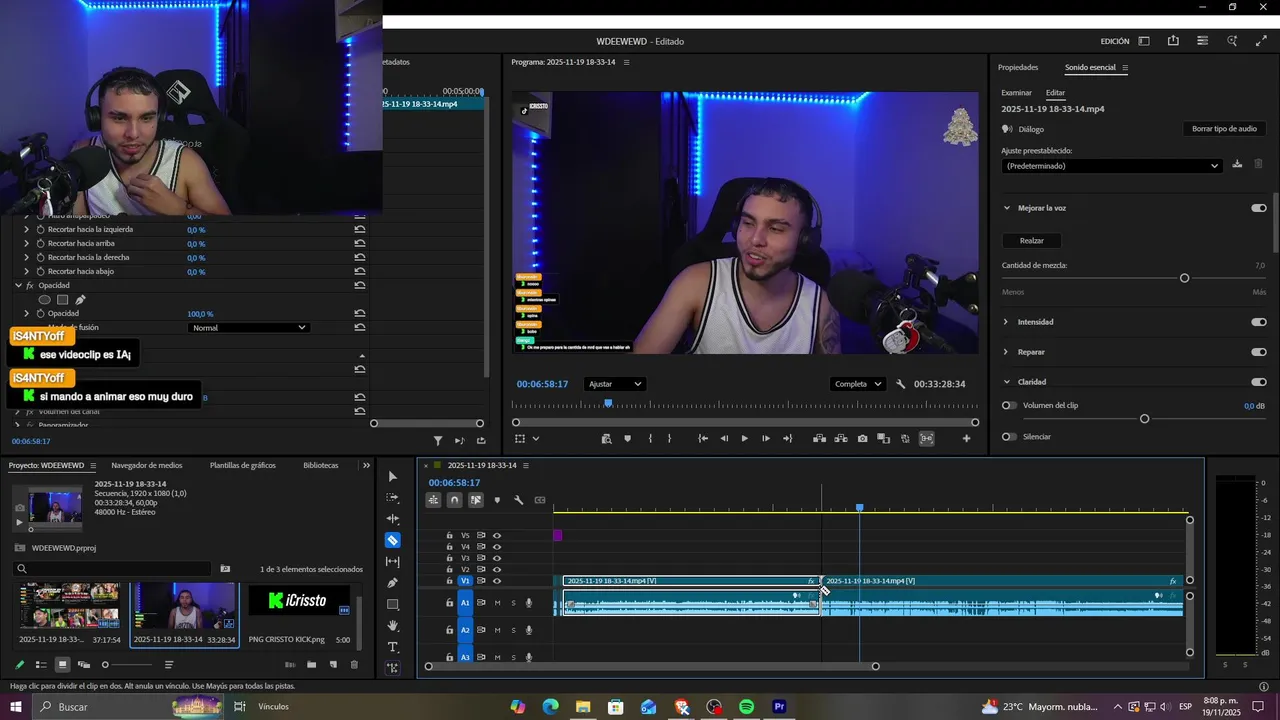Toggle the Claridad switch

[x=1259, y=382]
